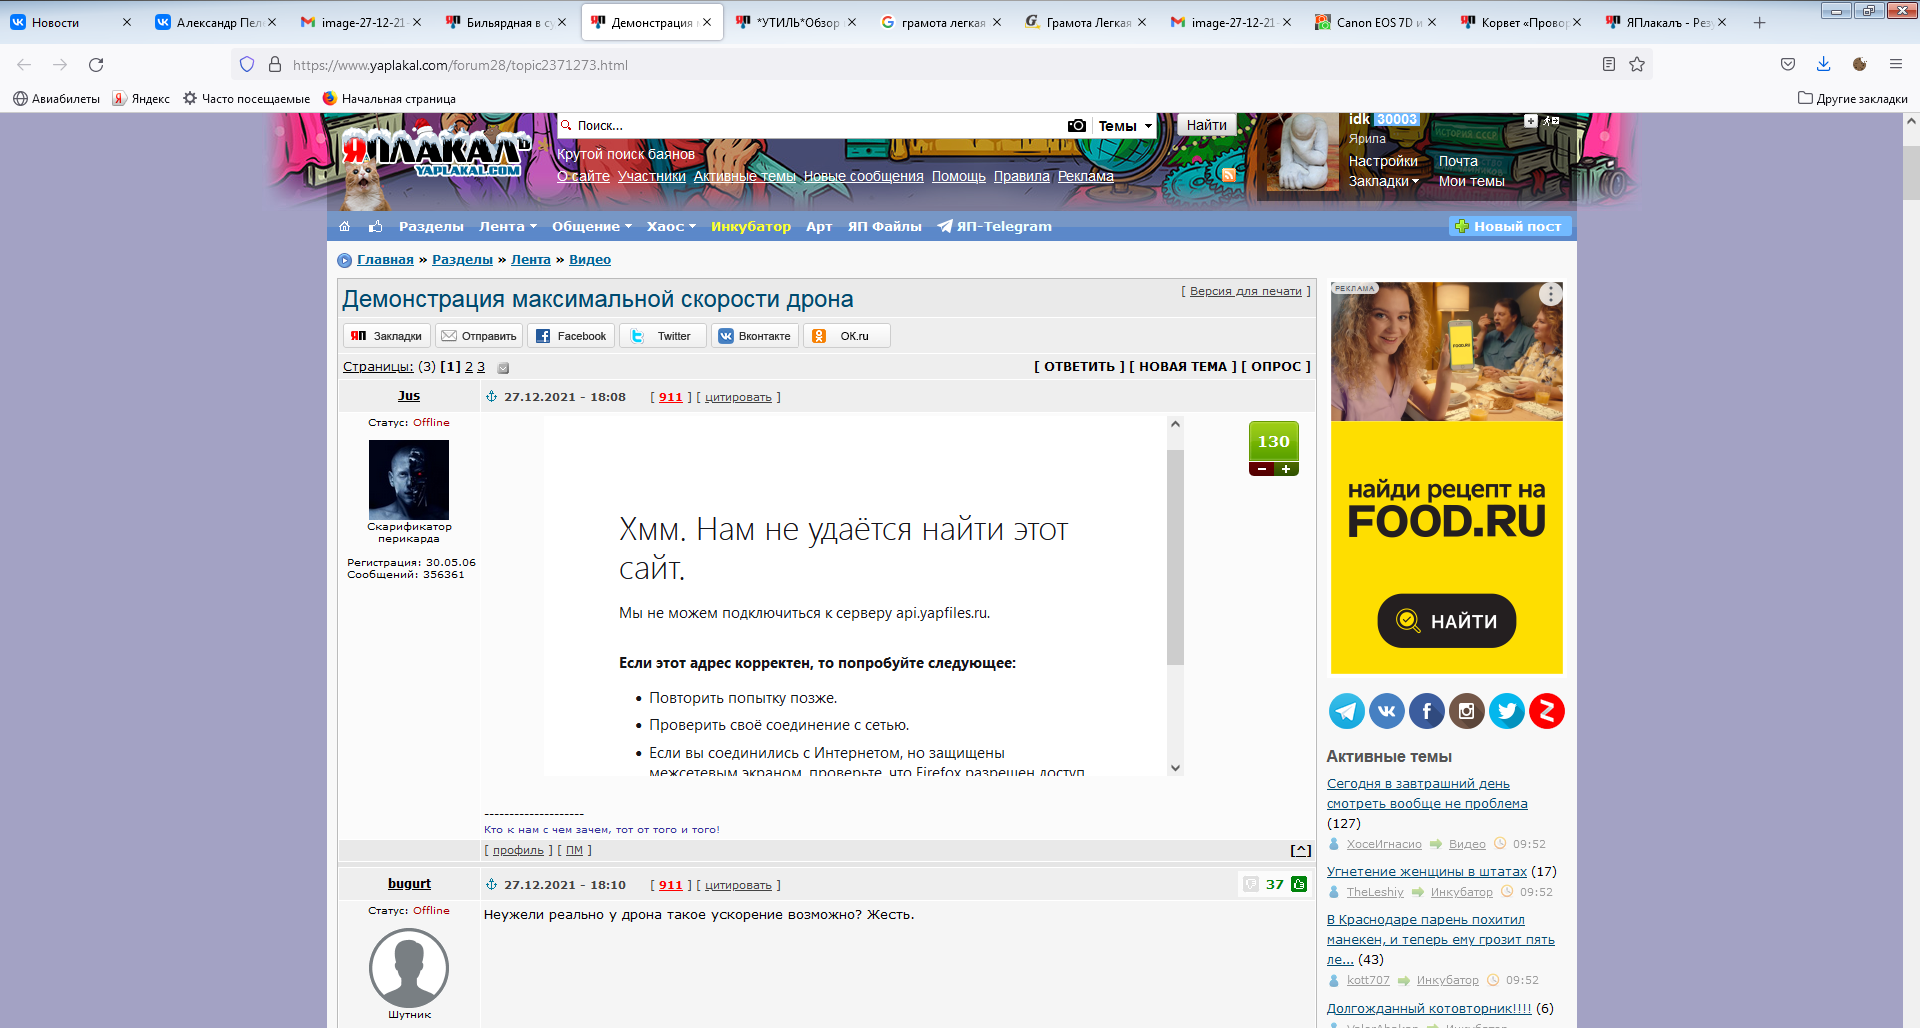Image resolution: width=1920 pixels, height=1028 pixels.
Task: Go to forum home icon in navigation bar
Action: click(x=345, y=227)
